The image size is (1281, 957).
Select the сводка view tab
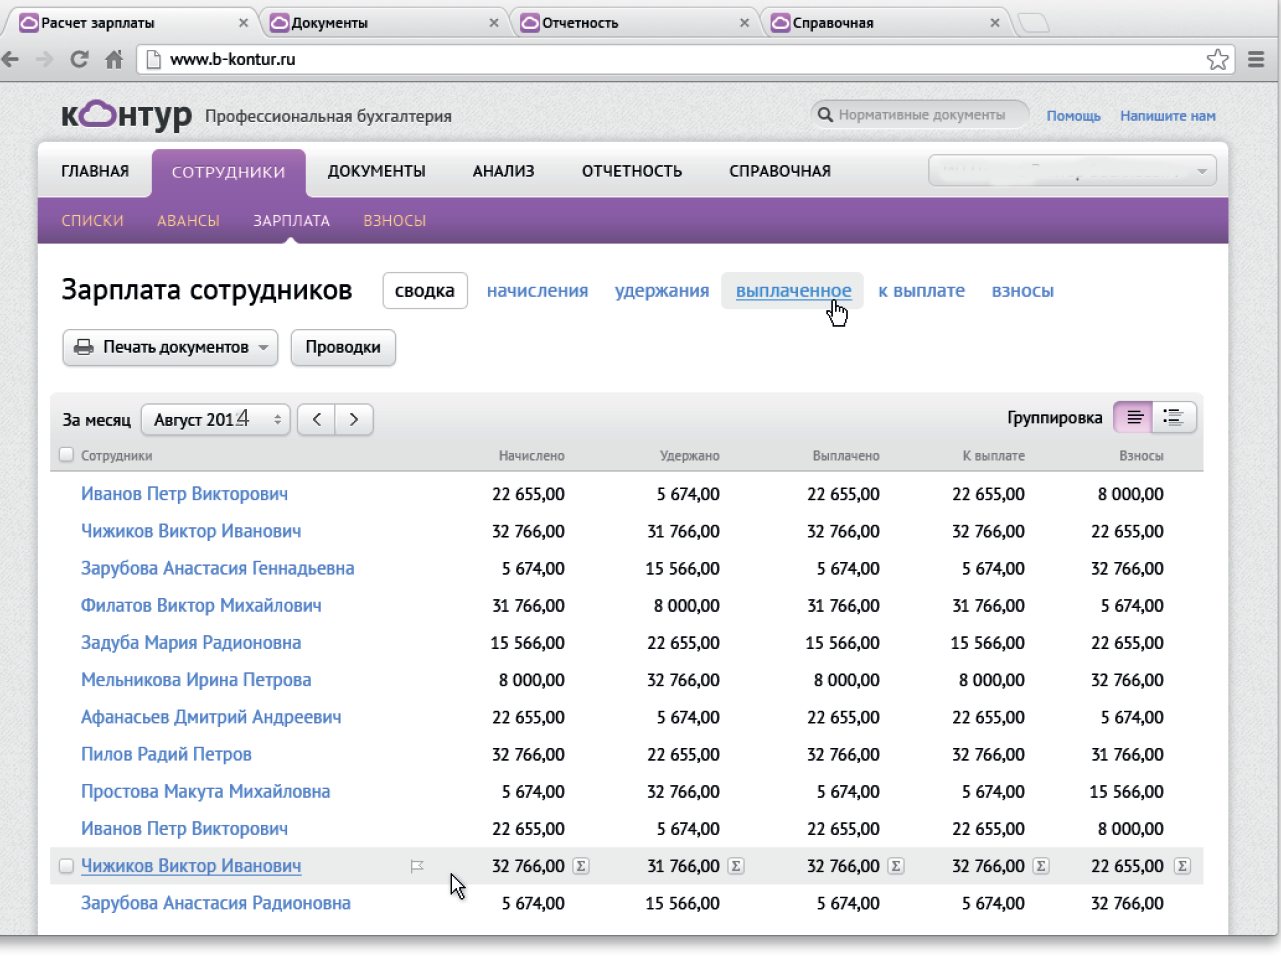(425, 291)
